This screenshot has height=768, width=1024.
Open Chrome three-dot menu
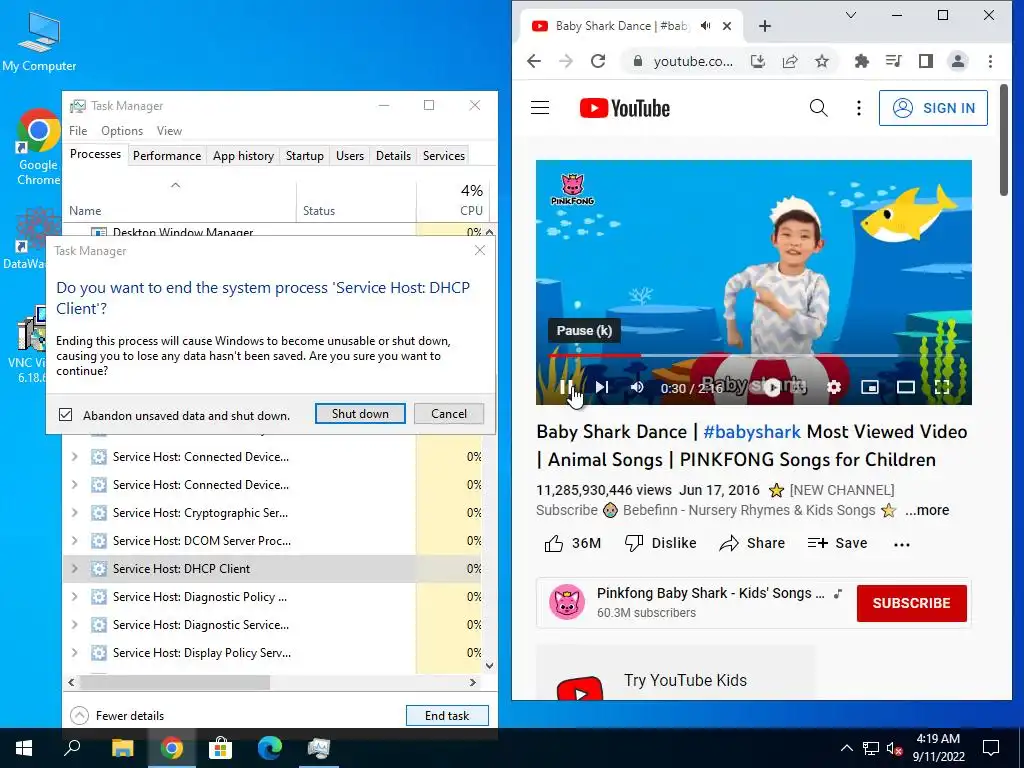click(x=990, y=61)
